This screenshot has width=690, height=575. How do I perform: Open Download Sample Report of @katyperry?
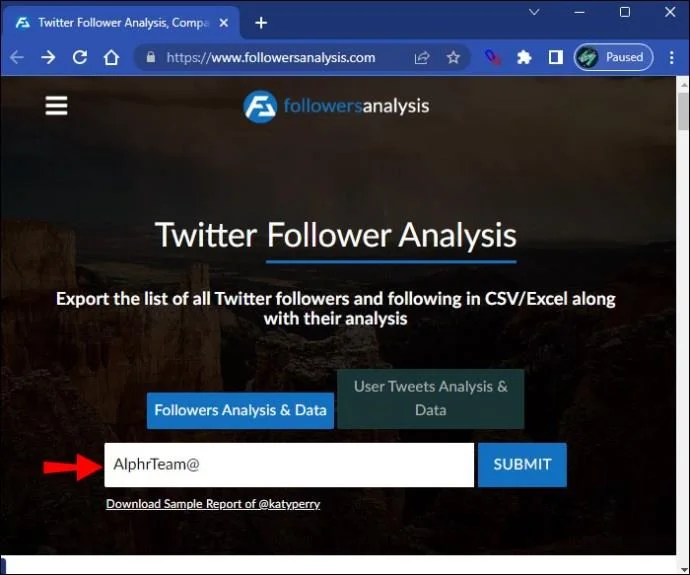[213, 504]
